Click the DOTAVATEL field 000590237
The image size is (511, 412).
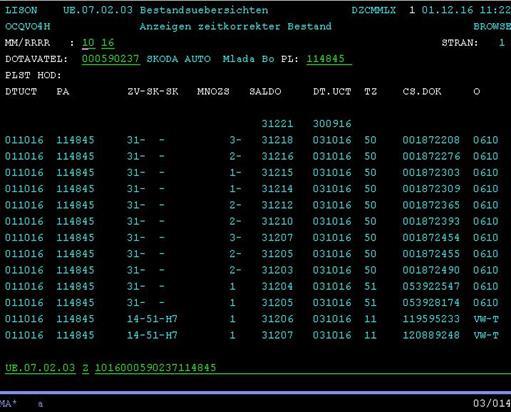pos(110,59)
